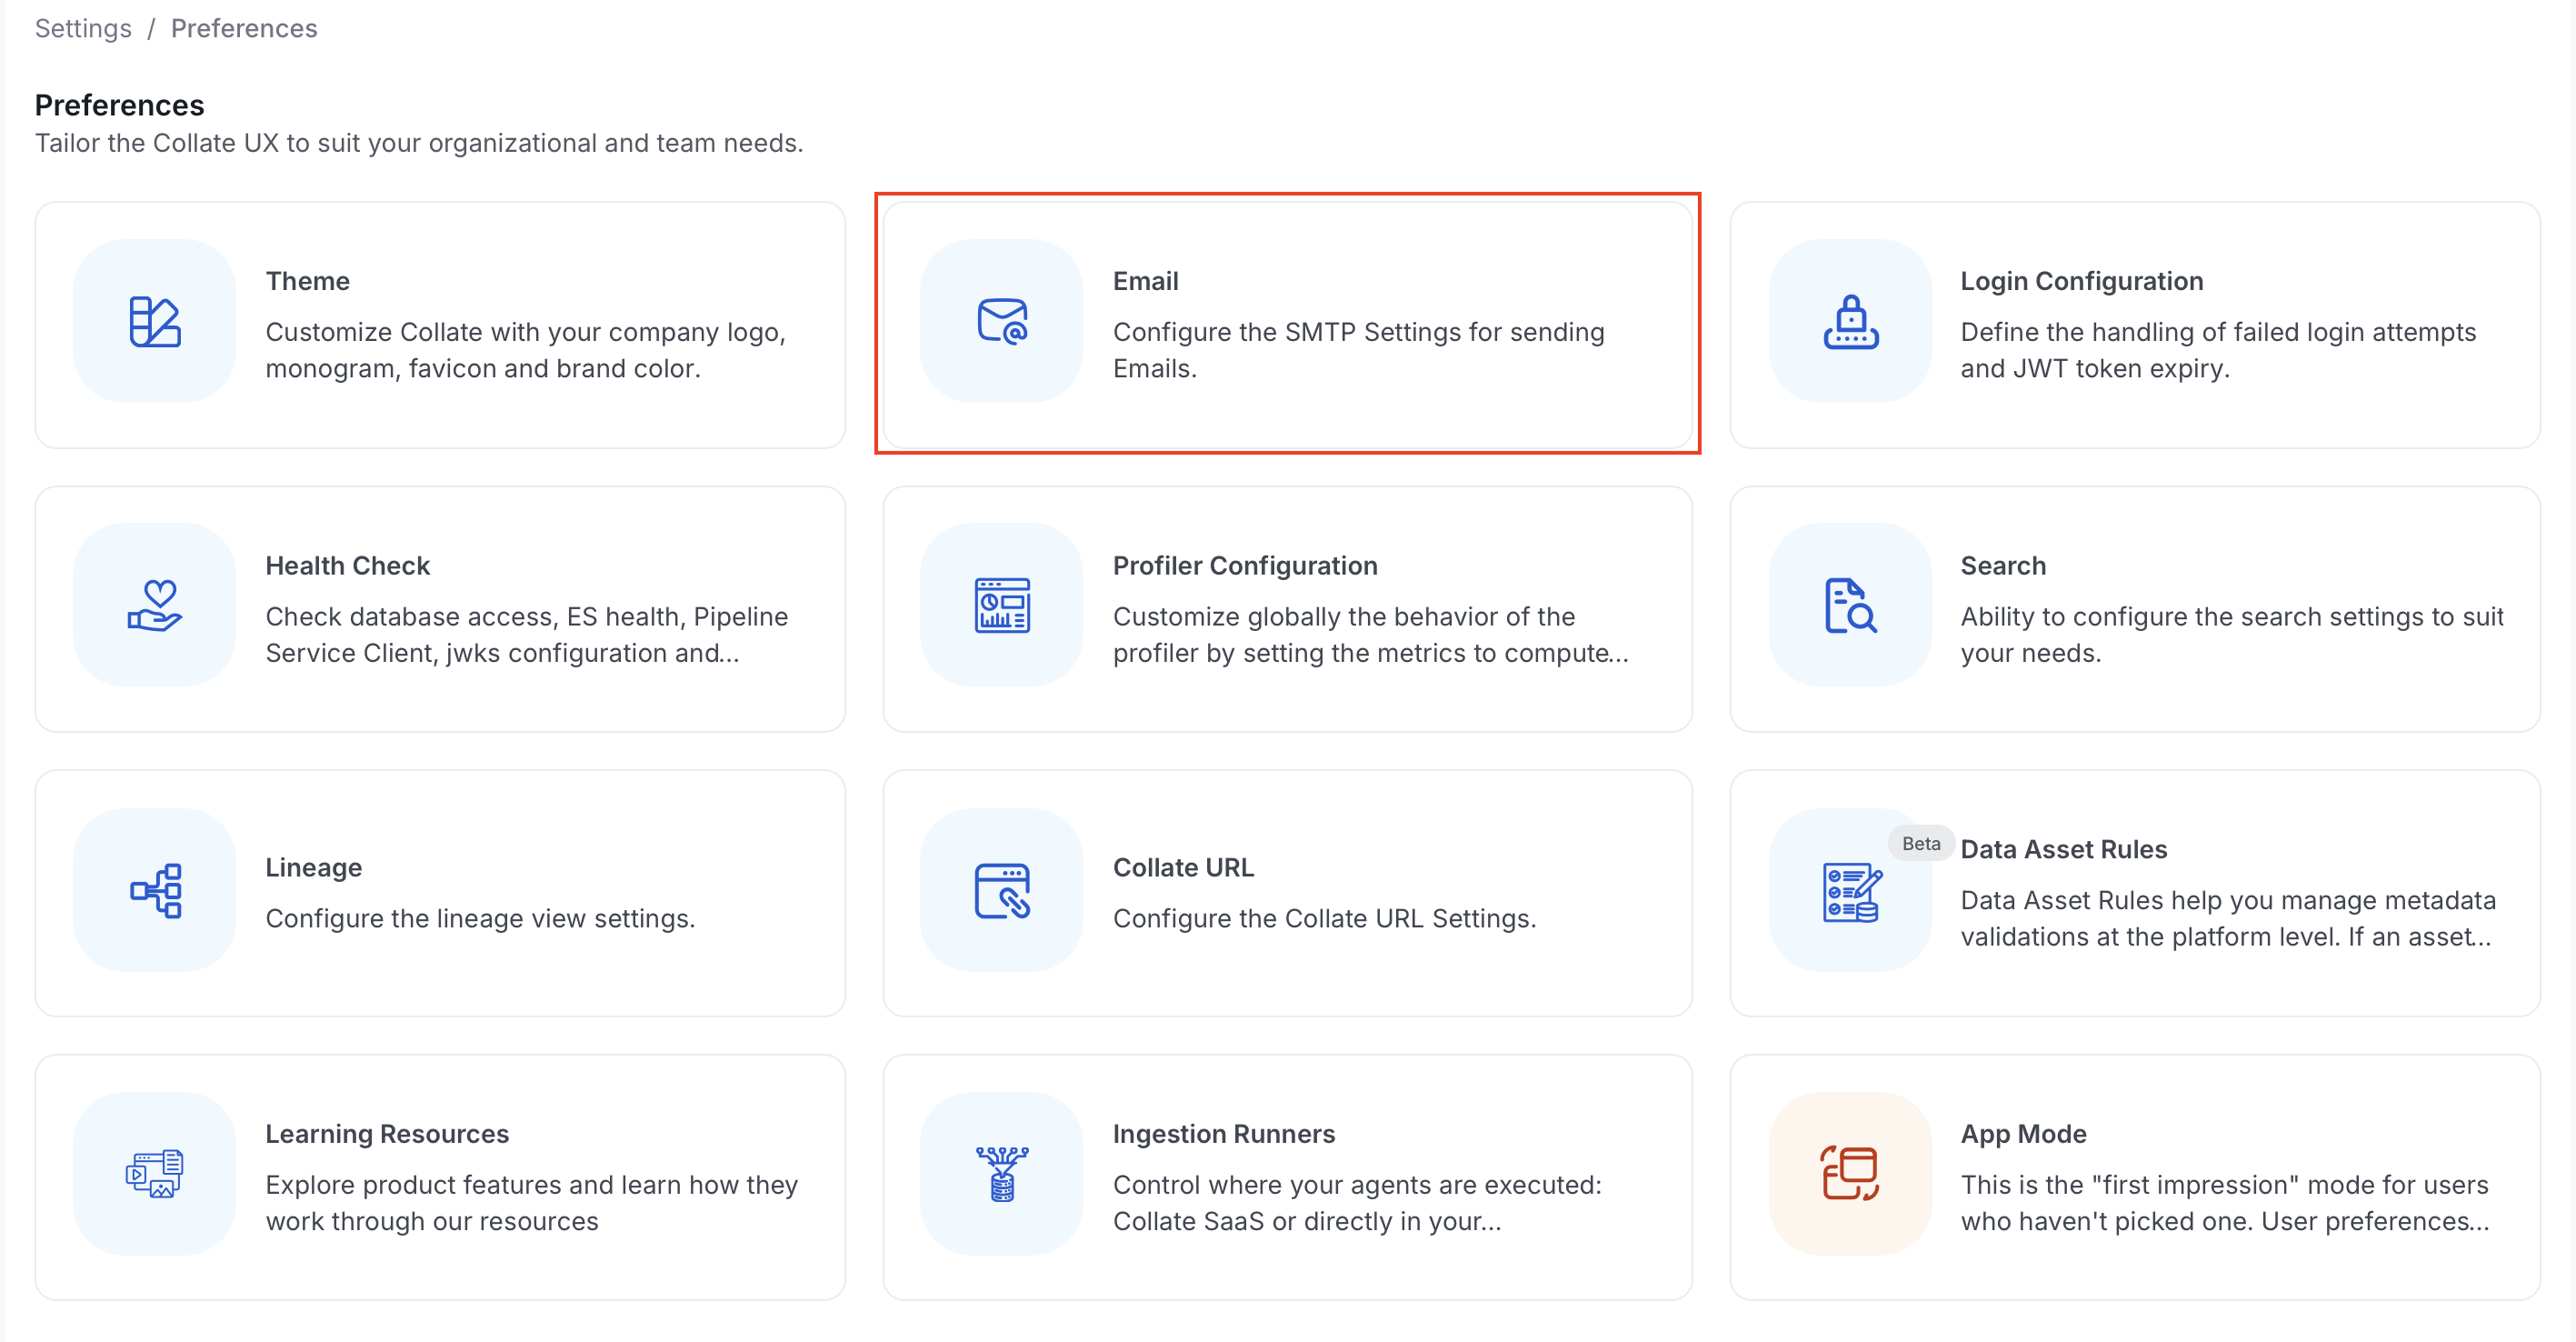Click 'Configure the SMTP Settings' description
The height and width of the screenshot is (1342, 2576).
1358,350
